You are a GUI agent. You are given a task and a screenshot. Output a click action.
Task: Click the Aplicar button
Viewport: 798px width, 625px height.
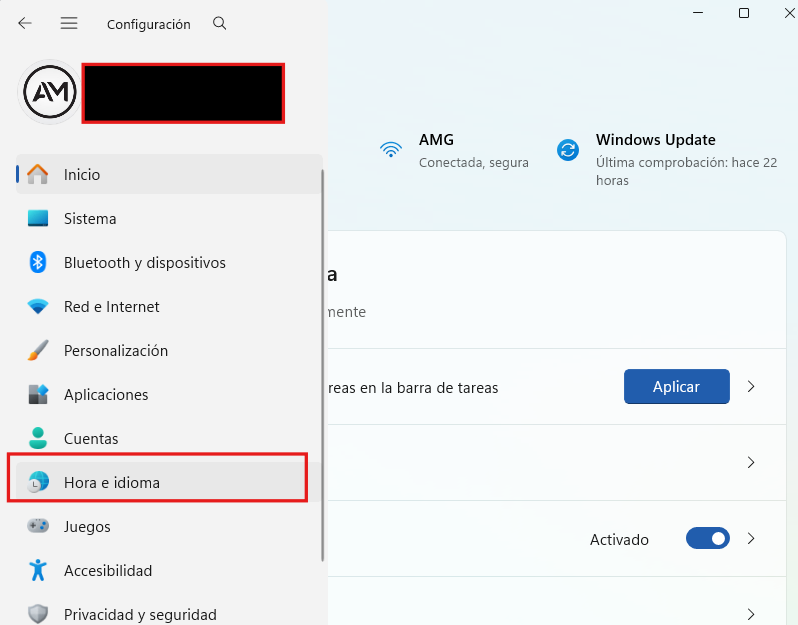click(676, 386)
